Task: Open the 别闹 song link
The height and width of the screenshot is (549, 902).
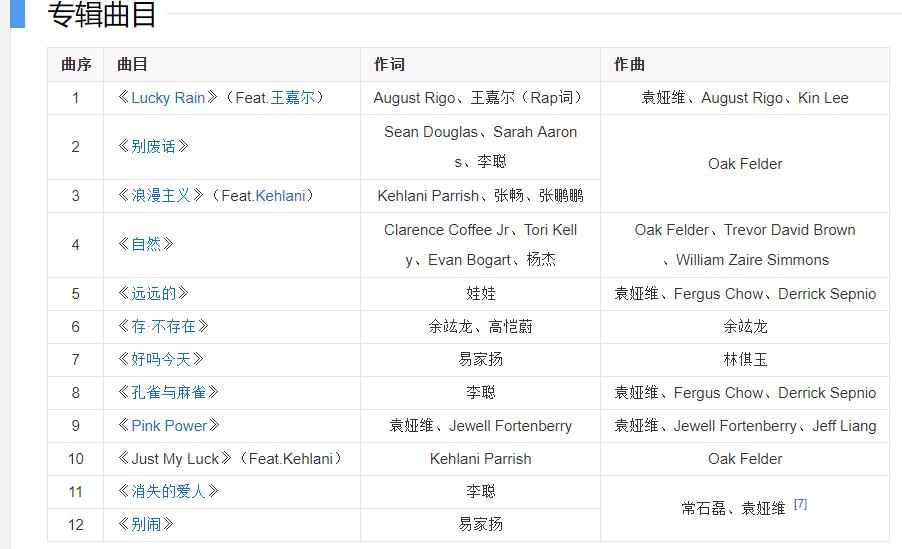Action: [146, 524]
